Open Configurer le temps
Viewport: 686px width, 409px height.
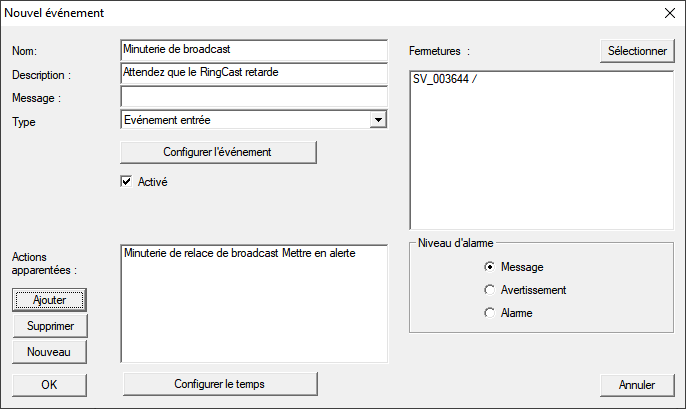219,384
